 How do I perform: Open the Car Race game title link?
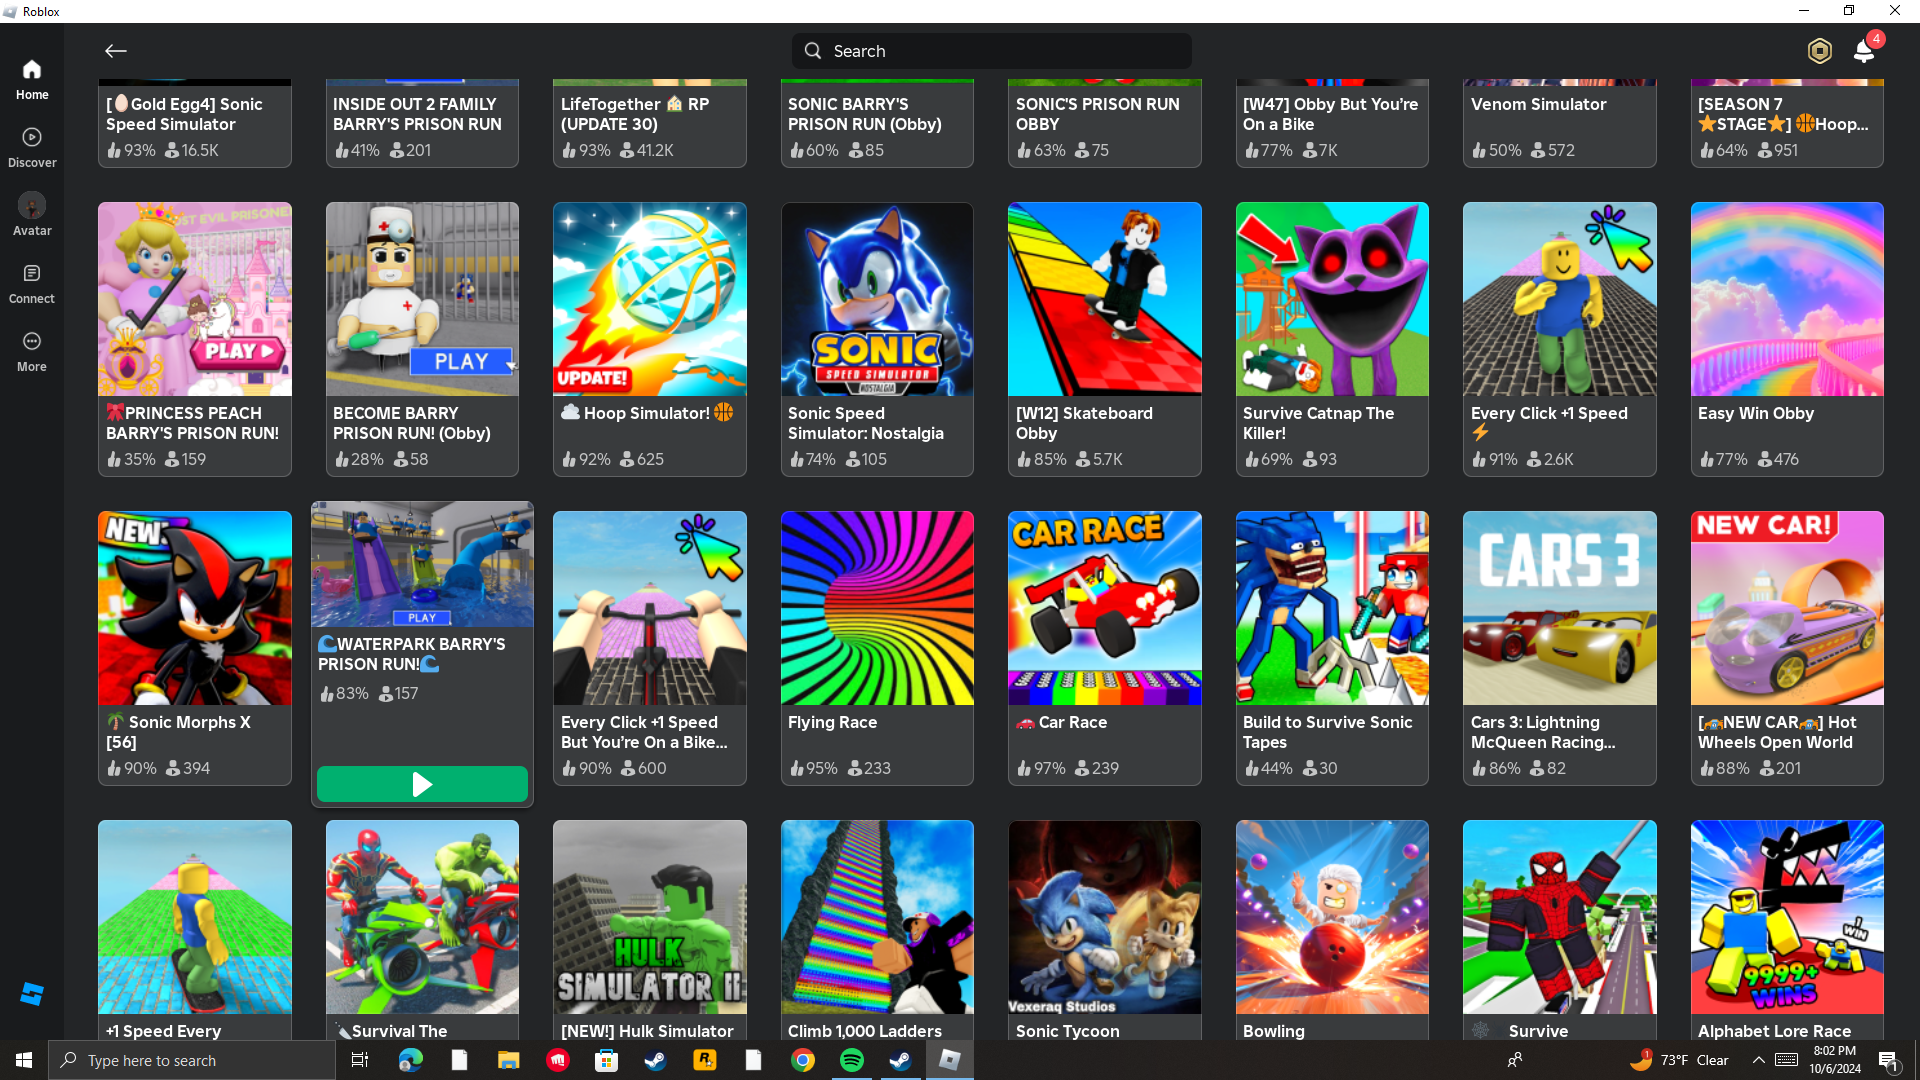pos(1072,722)
